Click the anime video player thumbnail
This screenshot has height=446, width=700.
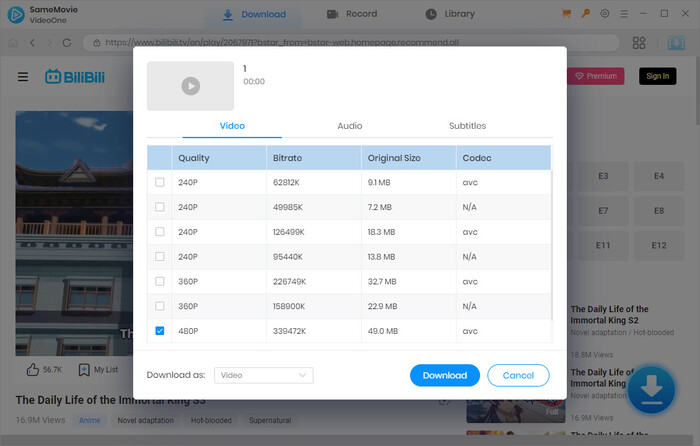(x=74, y=233)
